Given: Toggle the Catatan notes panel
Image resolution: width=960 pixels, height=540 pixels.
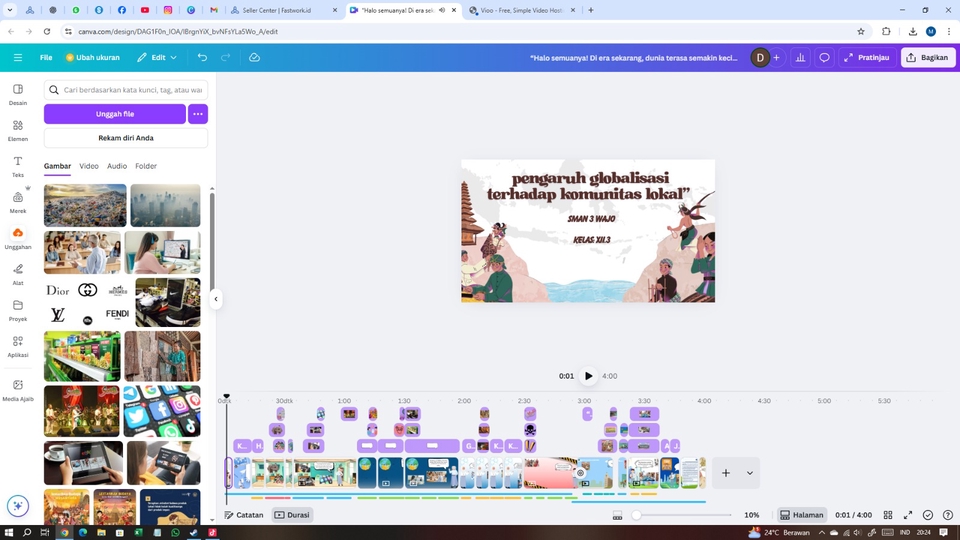Looking at the screenshot, I should tap(244, 515).
